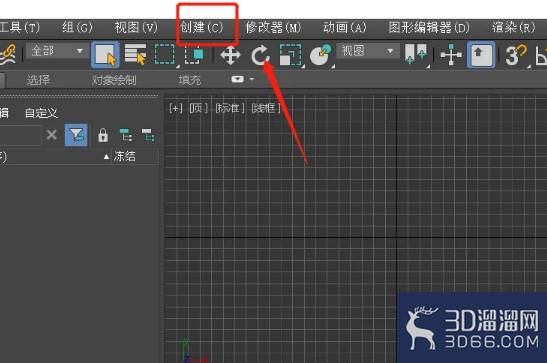Viewport: 547px width, 363px height.
Task: Click the Scene Explorer search field
Action: coord(20,135)
